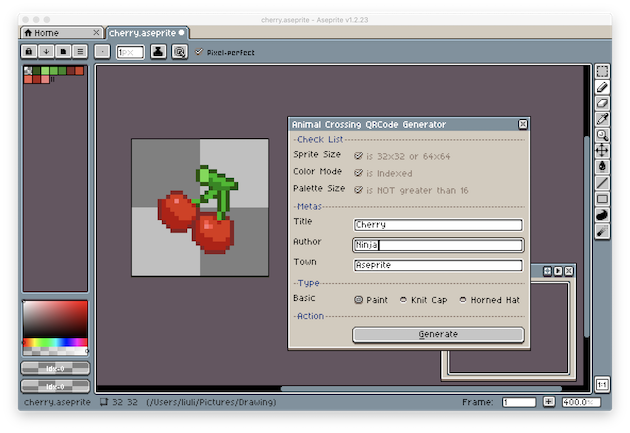Click the Frame number field
The width and height of the screenshot is (630, 433).
519,402
